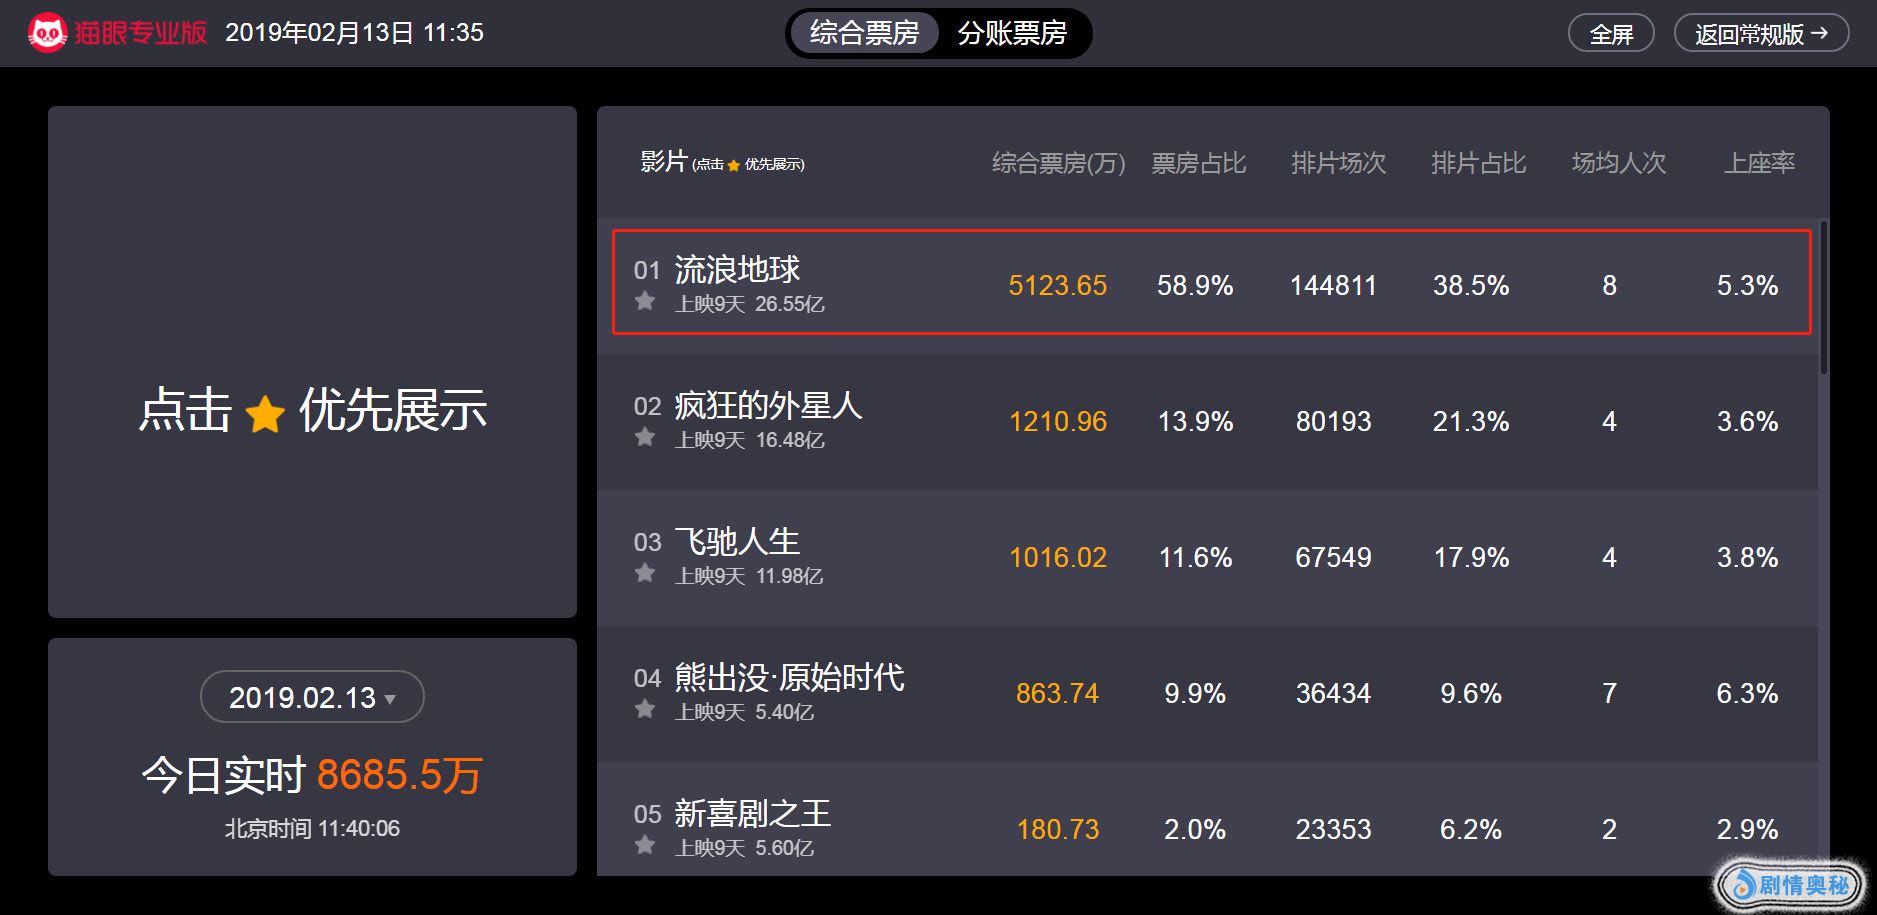1877x915 pixels.
Task: Click the star beside 熊出没·原始时代
Action: [645, 709]
